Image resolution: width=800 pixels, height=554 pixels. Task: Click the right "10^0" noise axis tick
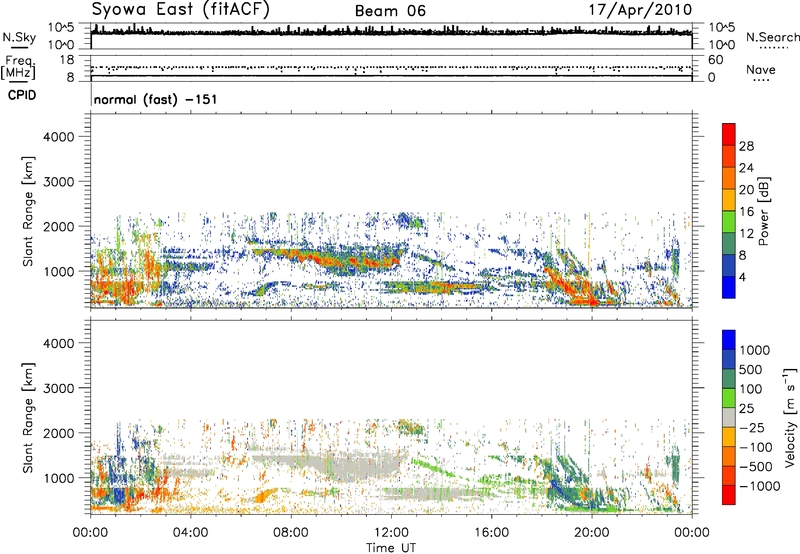(722, 45)
